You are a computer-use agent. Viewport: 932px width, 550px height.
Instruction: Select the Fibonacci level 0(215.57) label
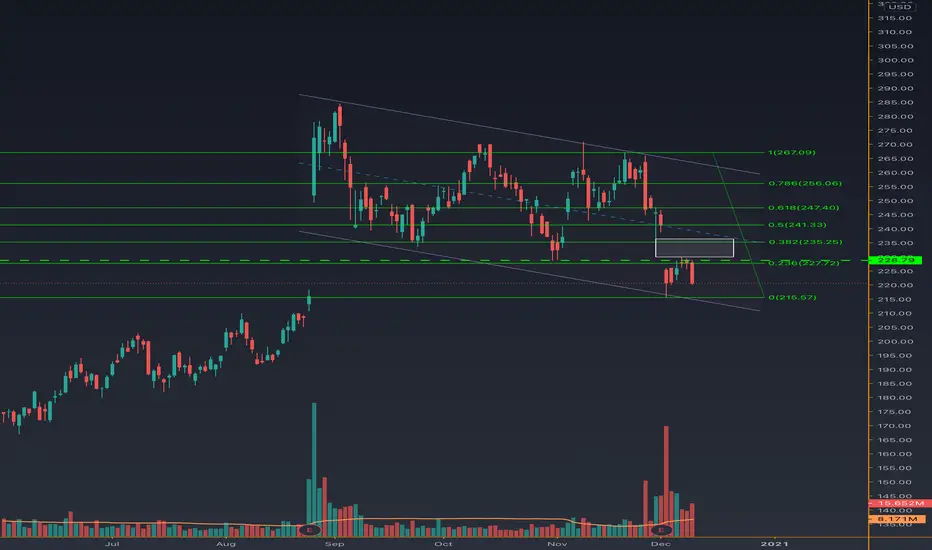click(x=792, y=297)
